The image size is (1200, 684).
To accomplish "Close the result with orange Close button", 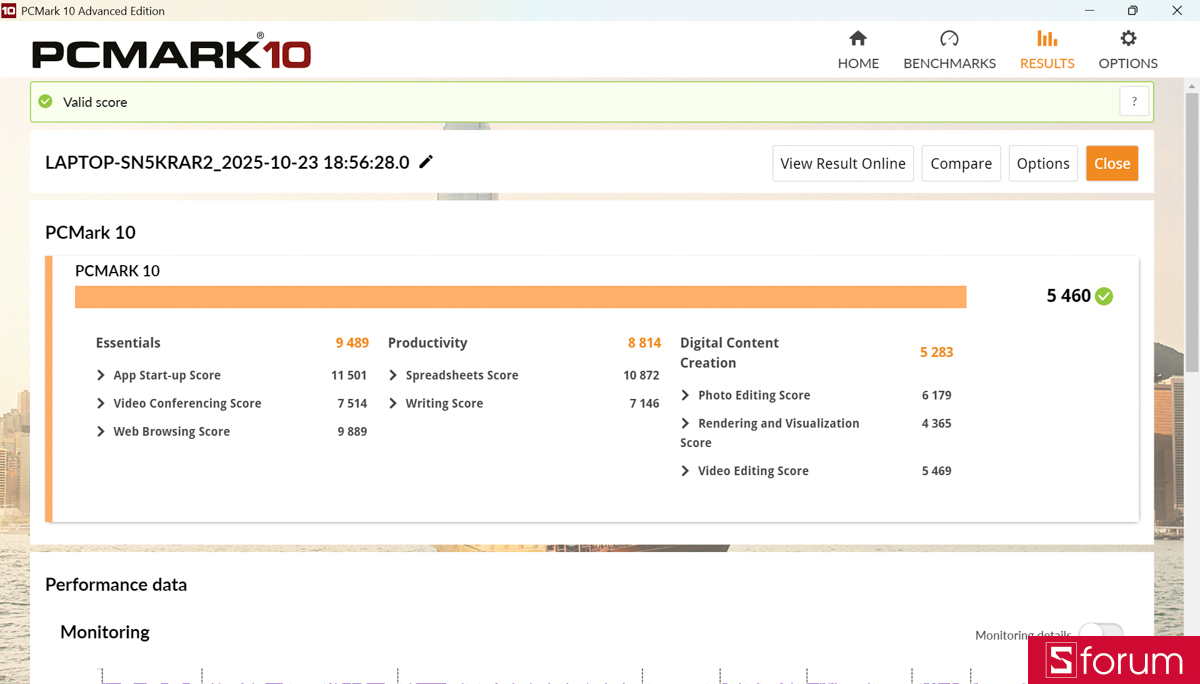I will pos(1112,163).
